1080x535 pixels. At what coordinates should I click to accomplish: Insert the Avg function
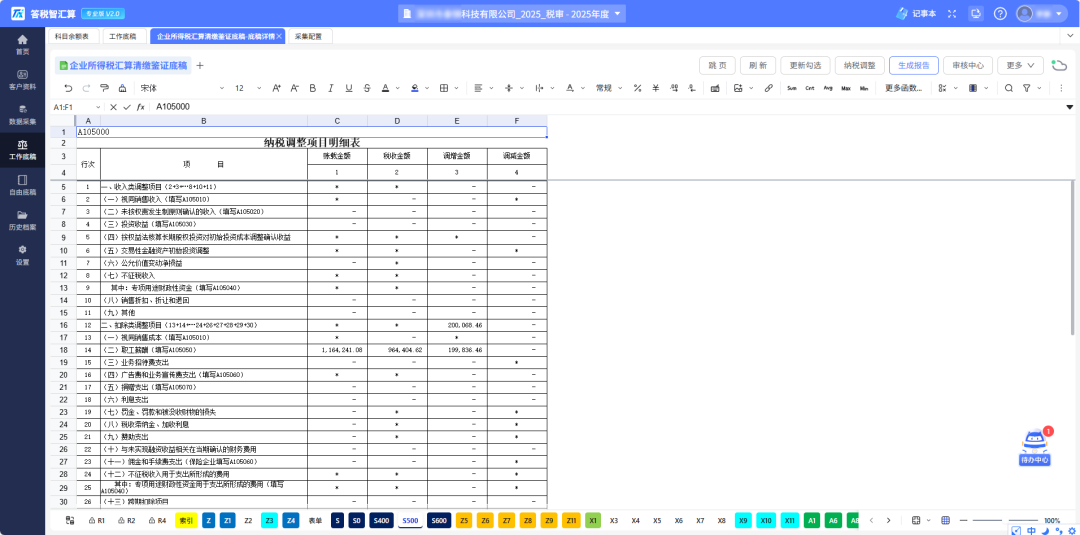click(x=828, y=88)
